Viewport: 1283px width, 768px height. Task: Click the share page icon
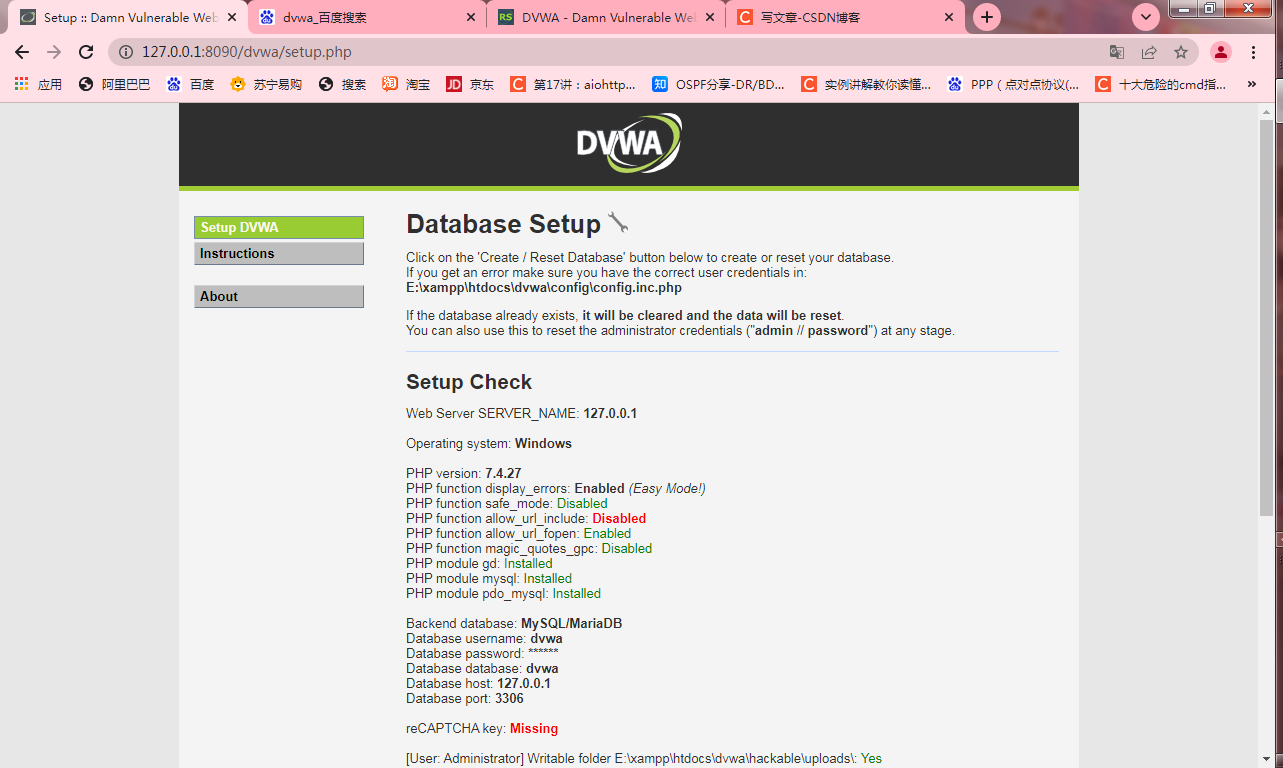[x=1148, y=52]
